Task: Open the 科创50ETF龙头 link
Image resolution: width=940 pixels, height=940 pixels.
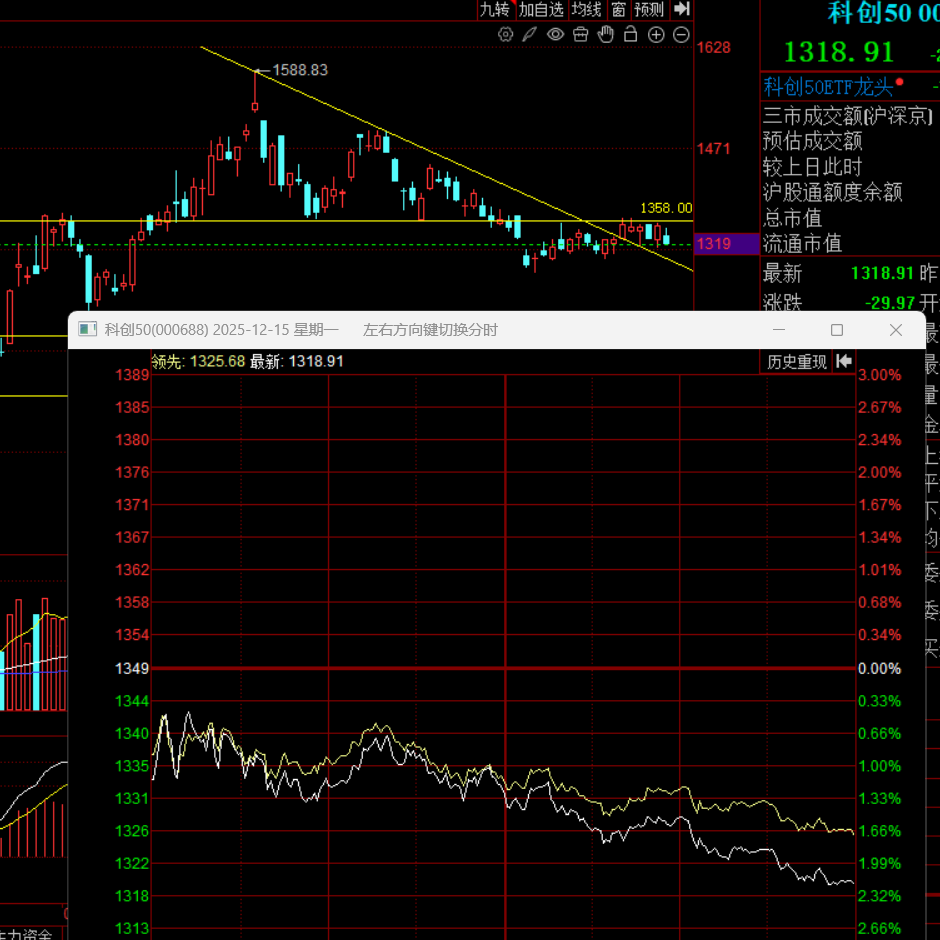Action: point(827,87)
